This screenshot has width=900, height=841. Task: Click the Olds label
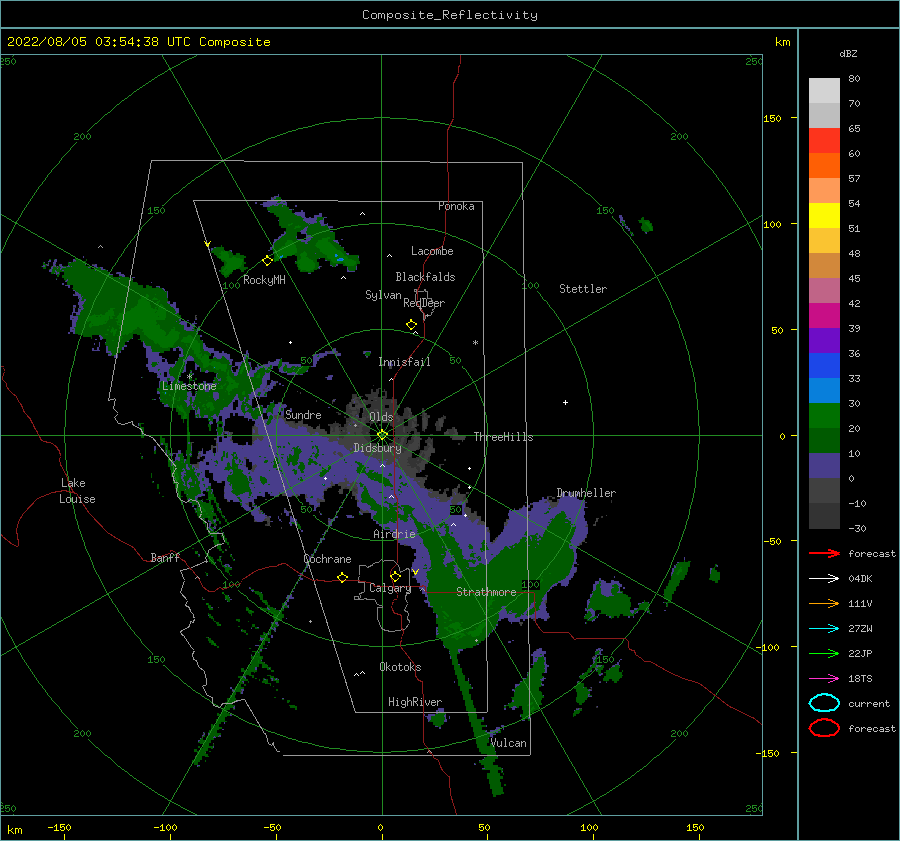click(381, 417)
